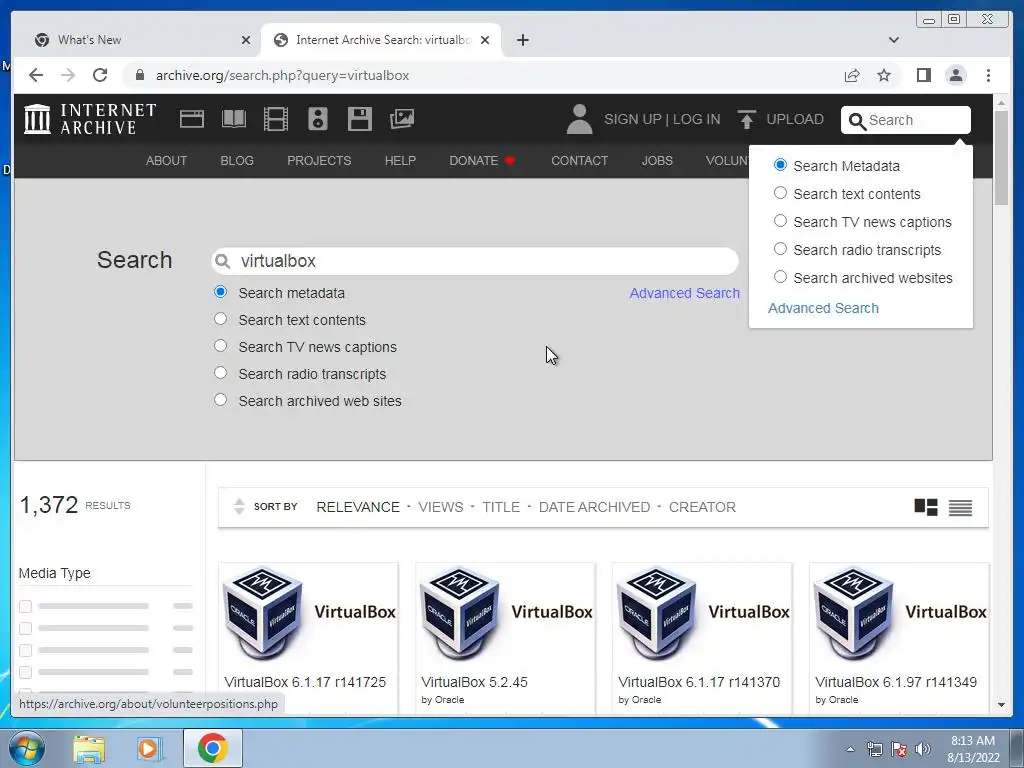Close the Internet Archive Search tab
The height and width of the screenshot is (768, 1024).
point(485,40)
